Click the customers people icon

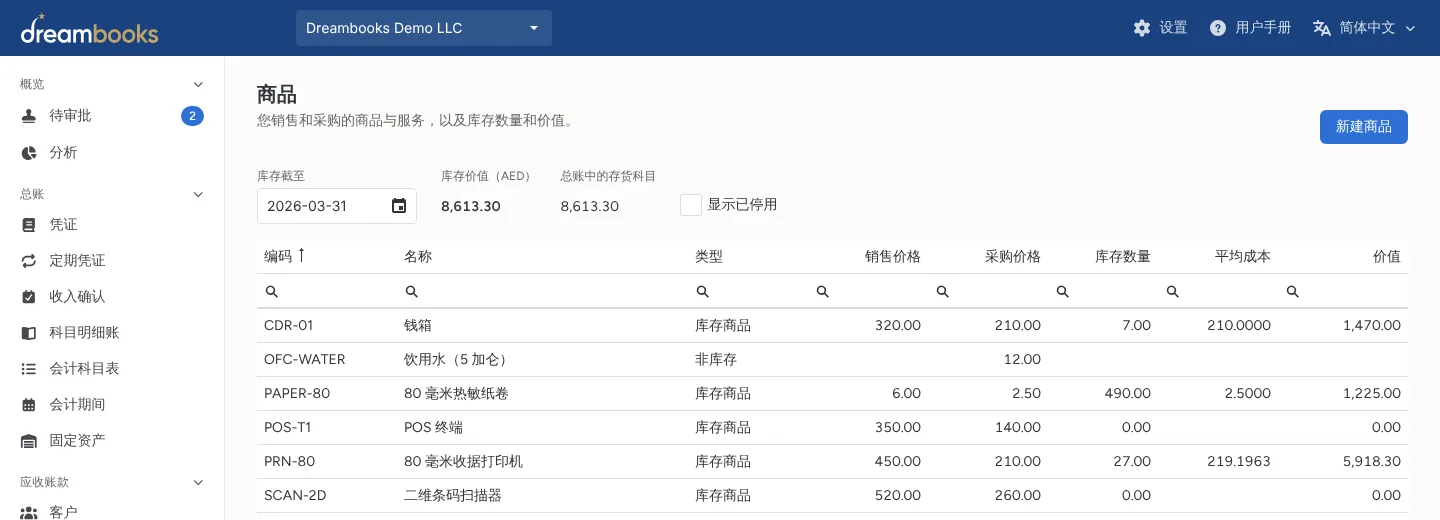click(29, 513)
